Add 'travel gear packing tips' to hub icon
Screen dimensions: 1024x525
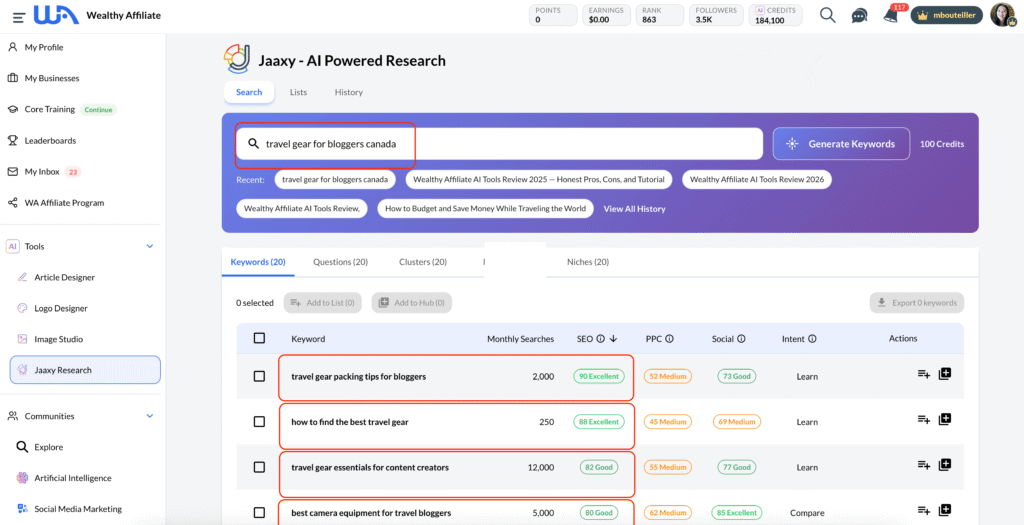tap(944, 374)
